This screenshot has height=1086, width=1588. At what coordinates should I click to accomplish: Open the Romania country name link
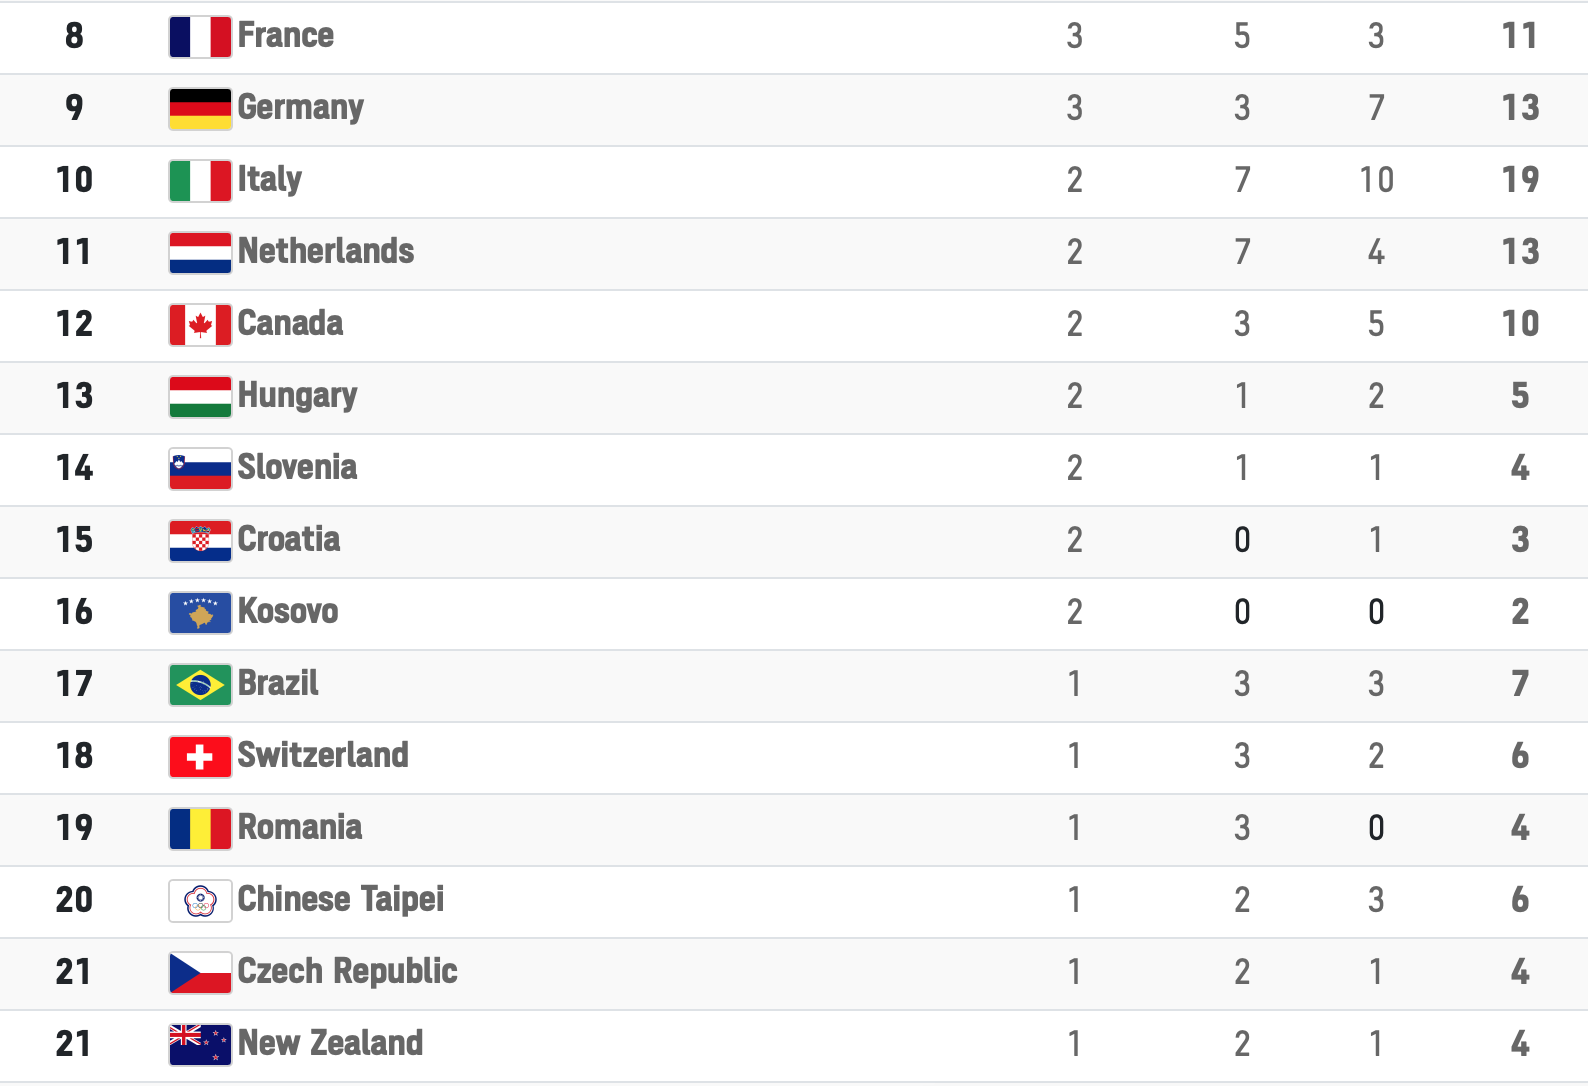[299, 828]
